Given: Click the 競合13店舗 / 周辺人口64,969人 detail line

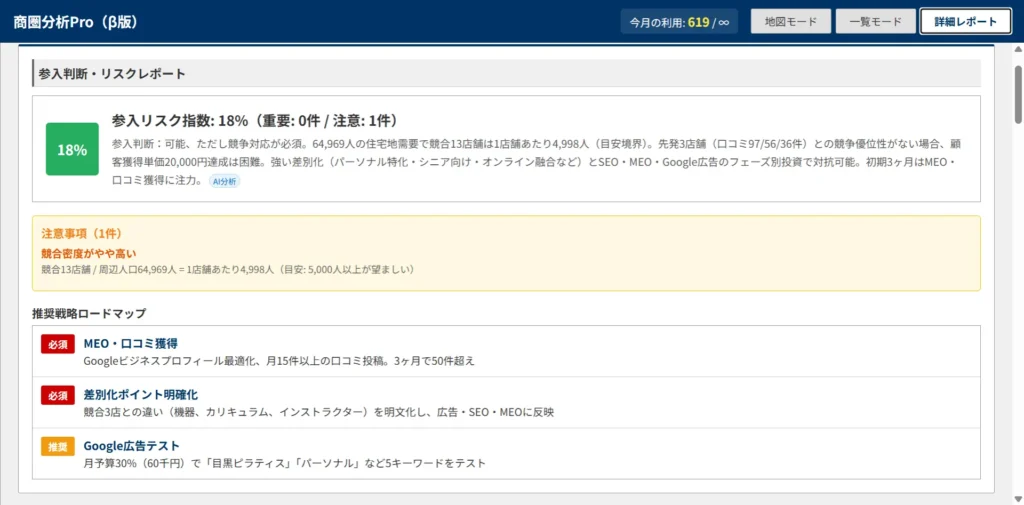Looking at the screenshot, I should point(229,269).
